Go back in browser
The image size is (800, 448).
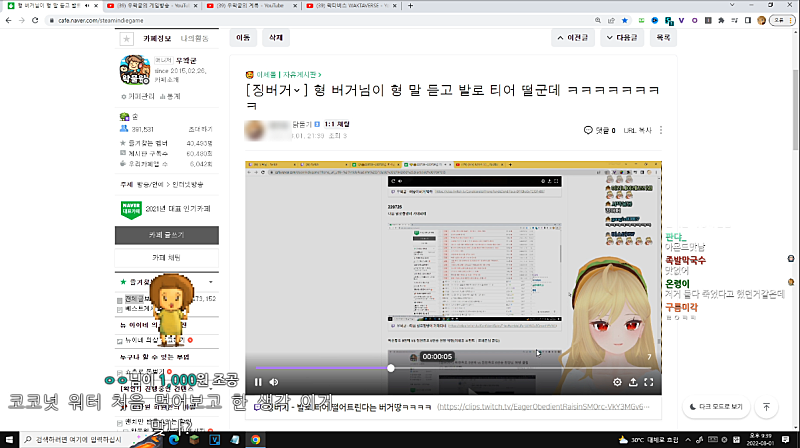[x=8, y=20]
